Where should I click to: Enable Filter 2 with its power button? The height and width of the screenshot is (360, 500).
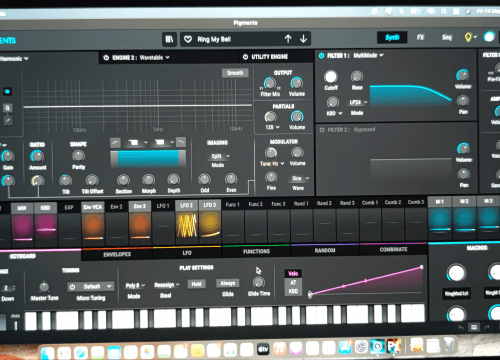tap(322, 130)
